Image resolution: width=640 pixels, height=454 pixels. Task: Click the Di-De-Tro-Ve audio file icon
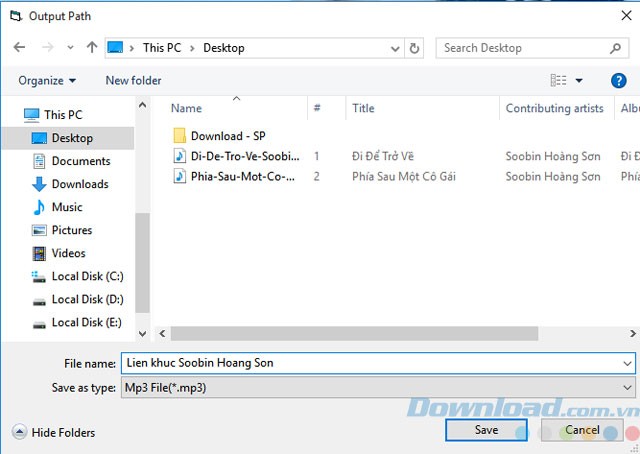(180, 156)
